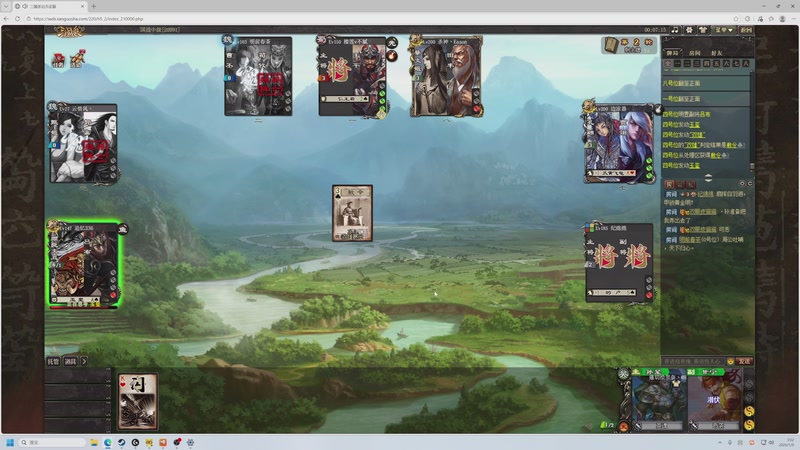Click the kingdom emblem above my general
800x450 pixels.
pyautogui.click(x=623, y=374)
